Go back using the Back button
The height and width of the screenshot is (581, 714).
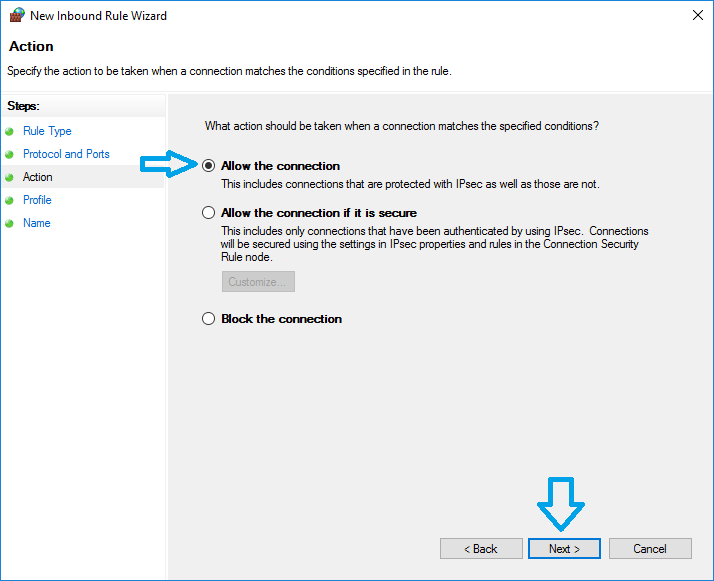481,548
